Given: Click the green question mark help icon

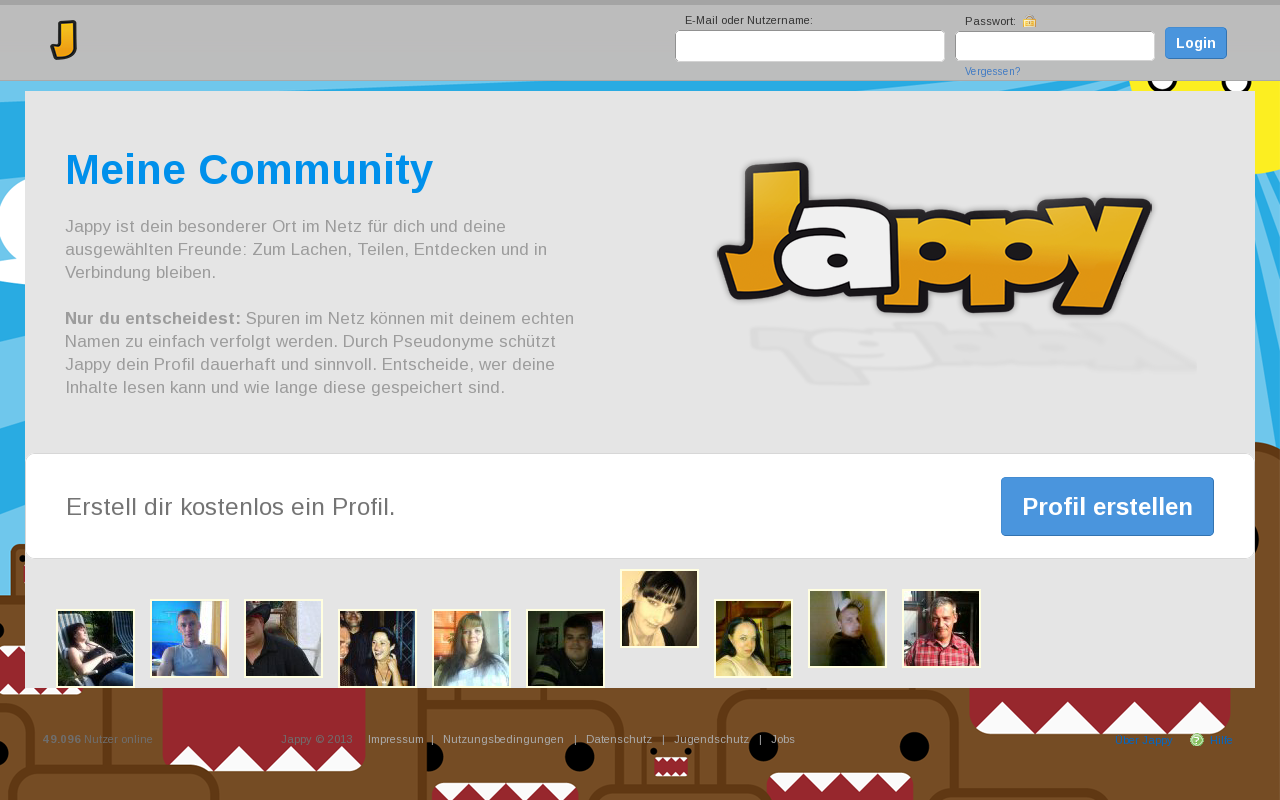Looking at the screenshot, I should pyautogui.click(x=1197, y=740).
